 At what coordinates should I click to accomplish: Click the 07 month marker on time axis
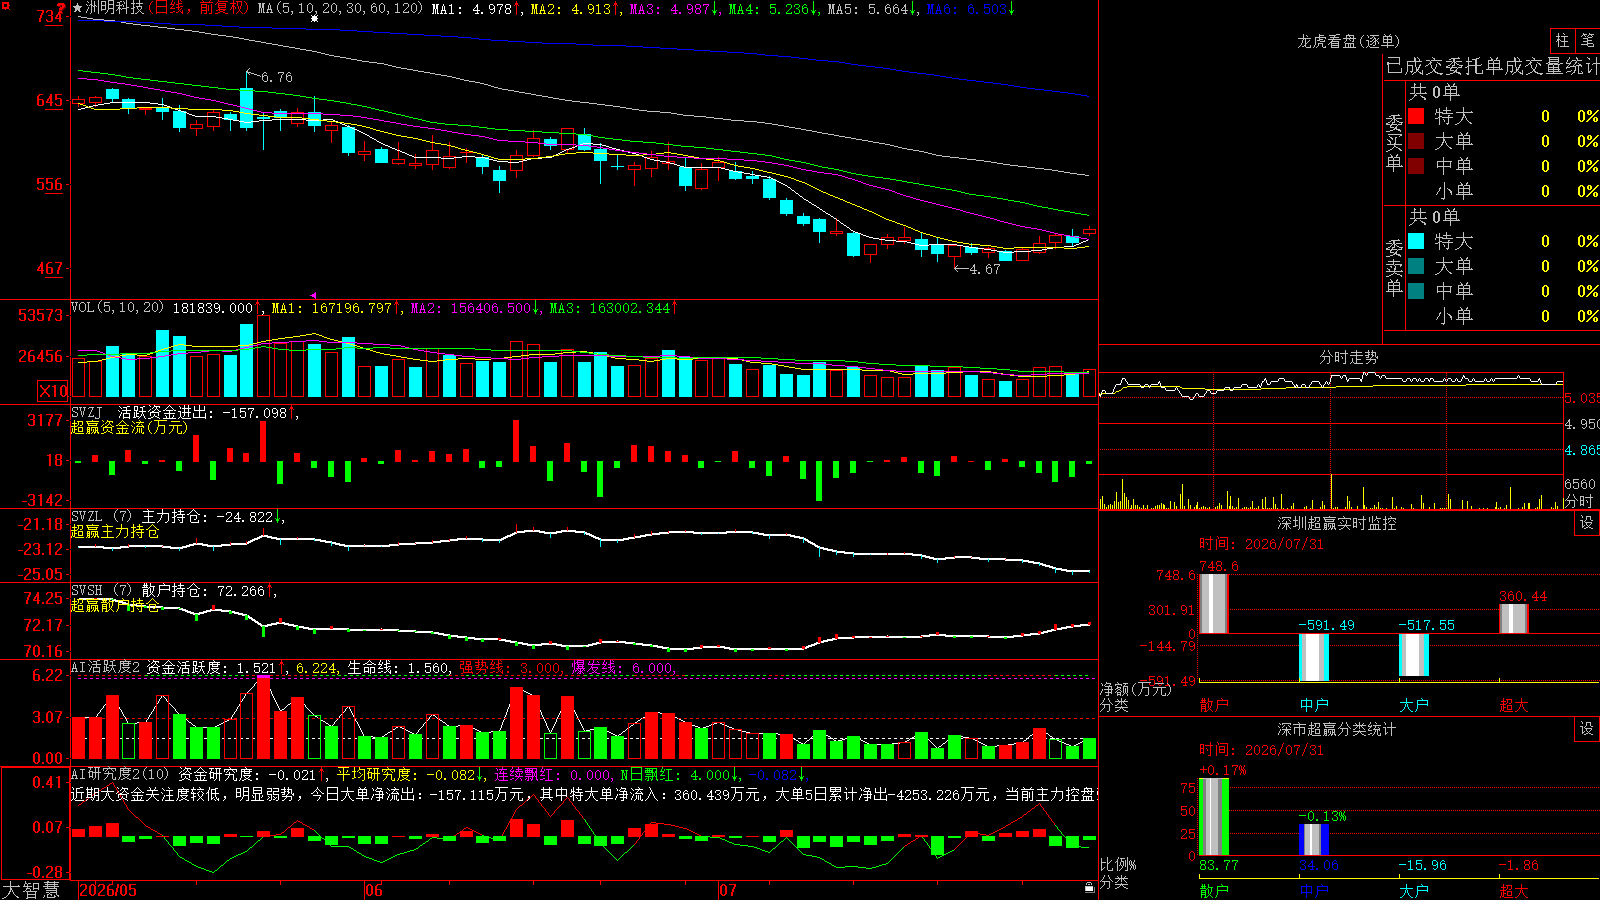tap(728, 890)
